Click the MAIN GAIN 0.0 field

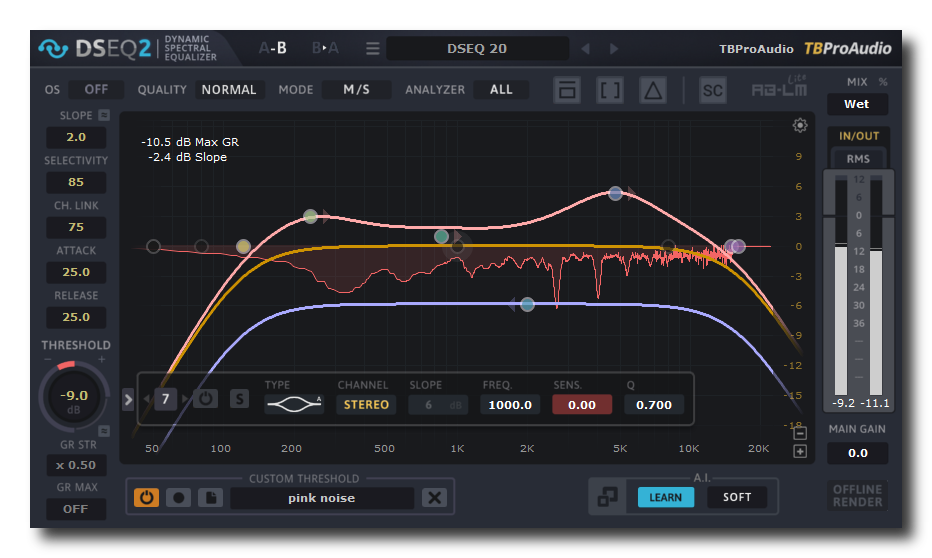click(x=857, y=453)
